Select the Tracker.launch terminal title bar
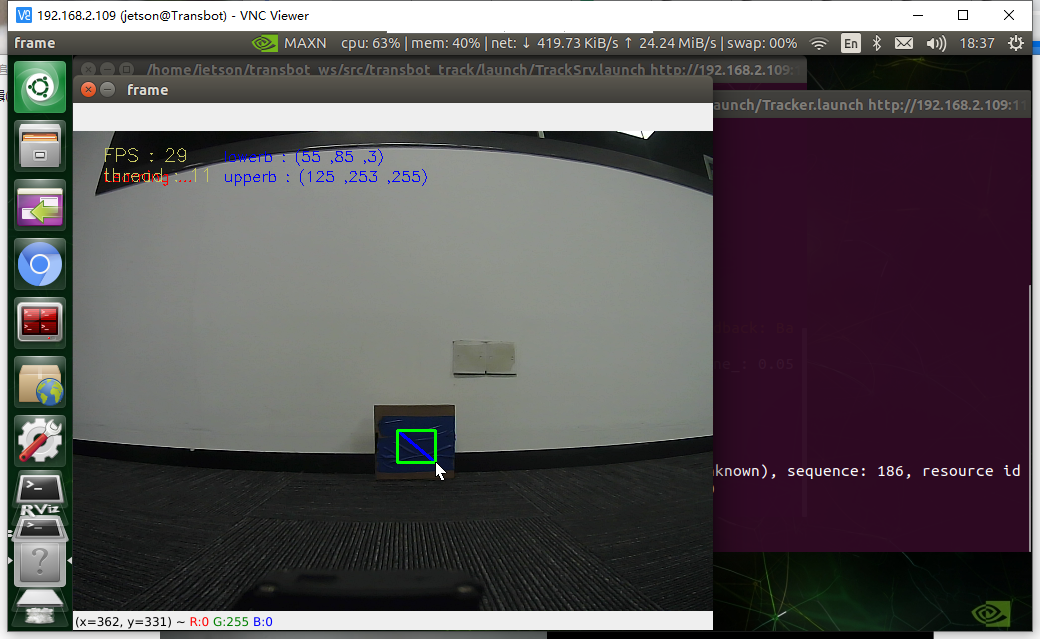Viewport: 1040px width, 639px height. point(870,105)
